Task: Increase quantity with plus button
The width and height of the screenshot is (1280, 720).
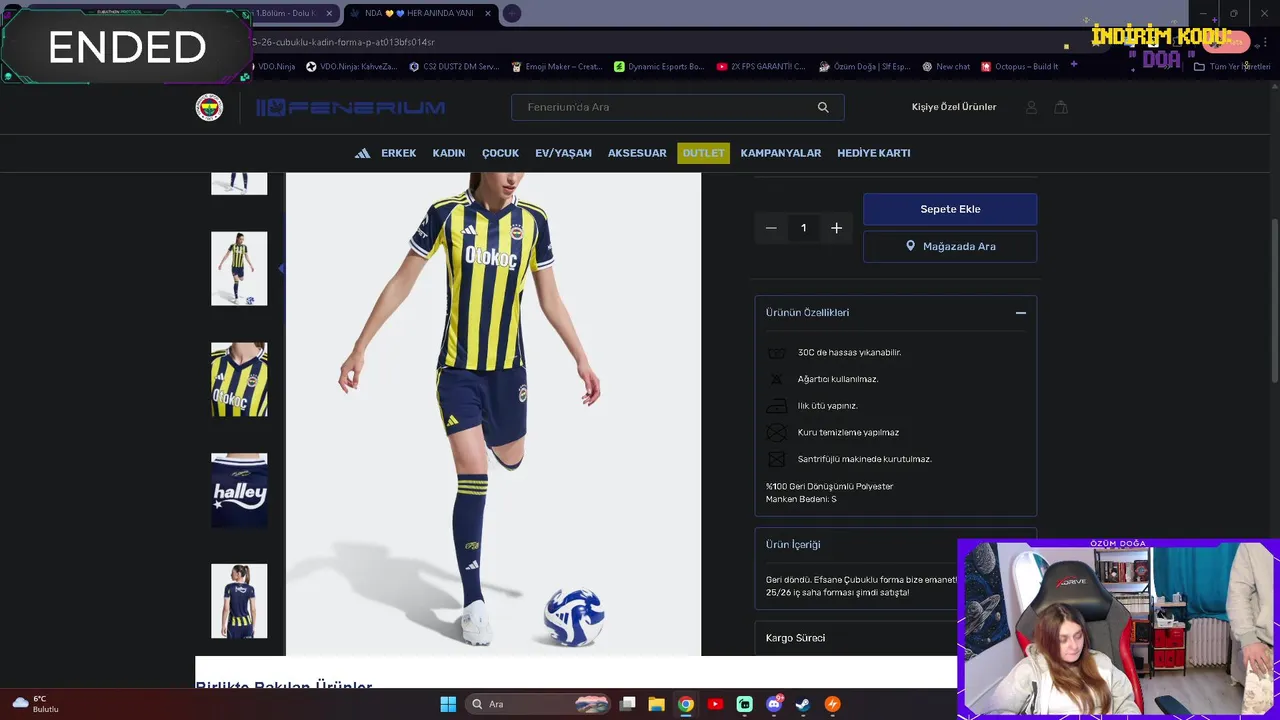Action: [x=837, y=228]
